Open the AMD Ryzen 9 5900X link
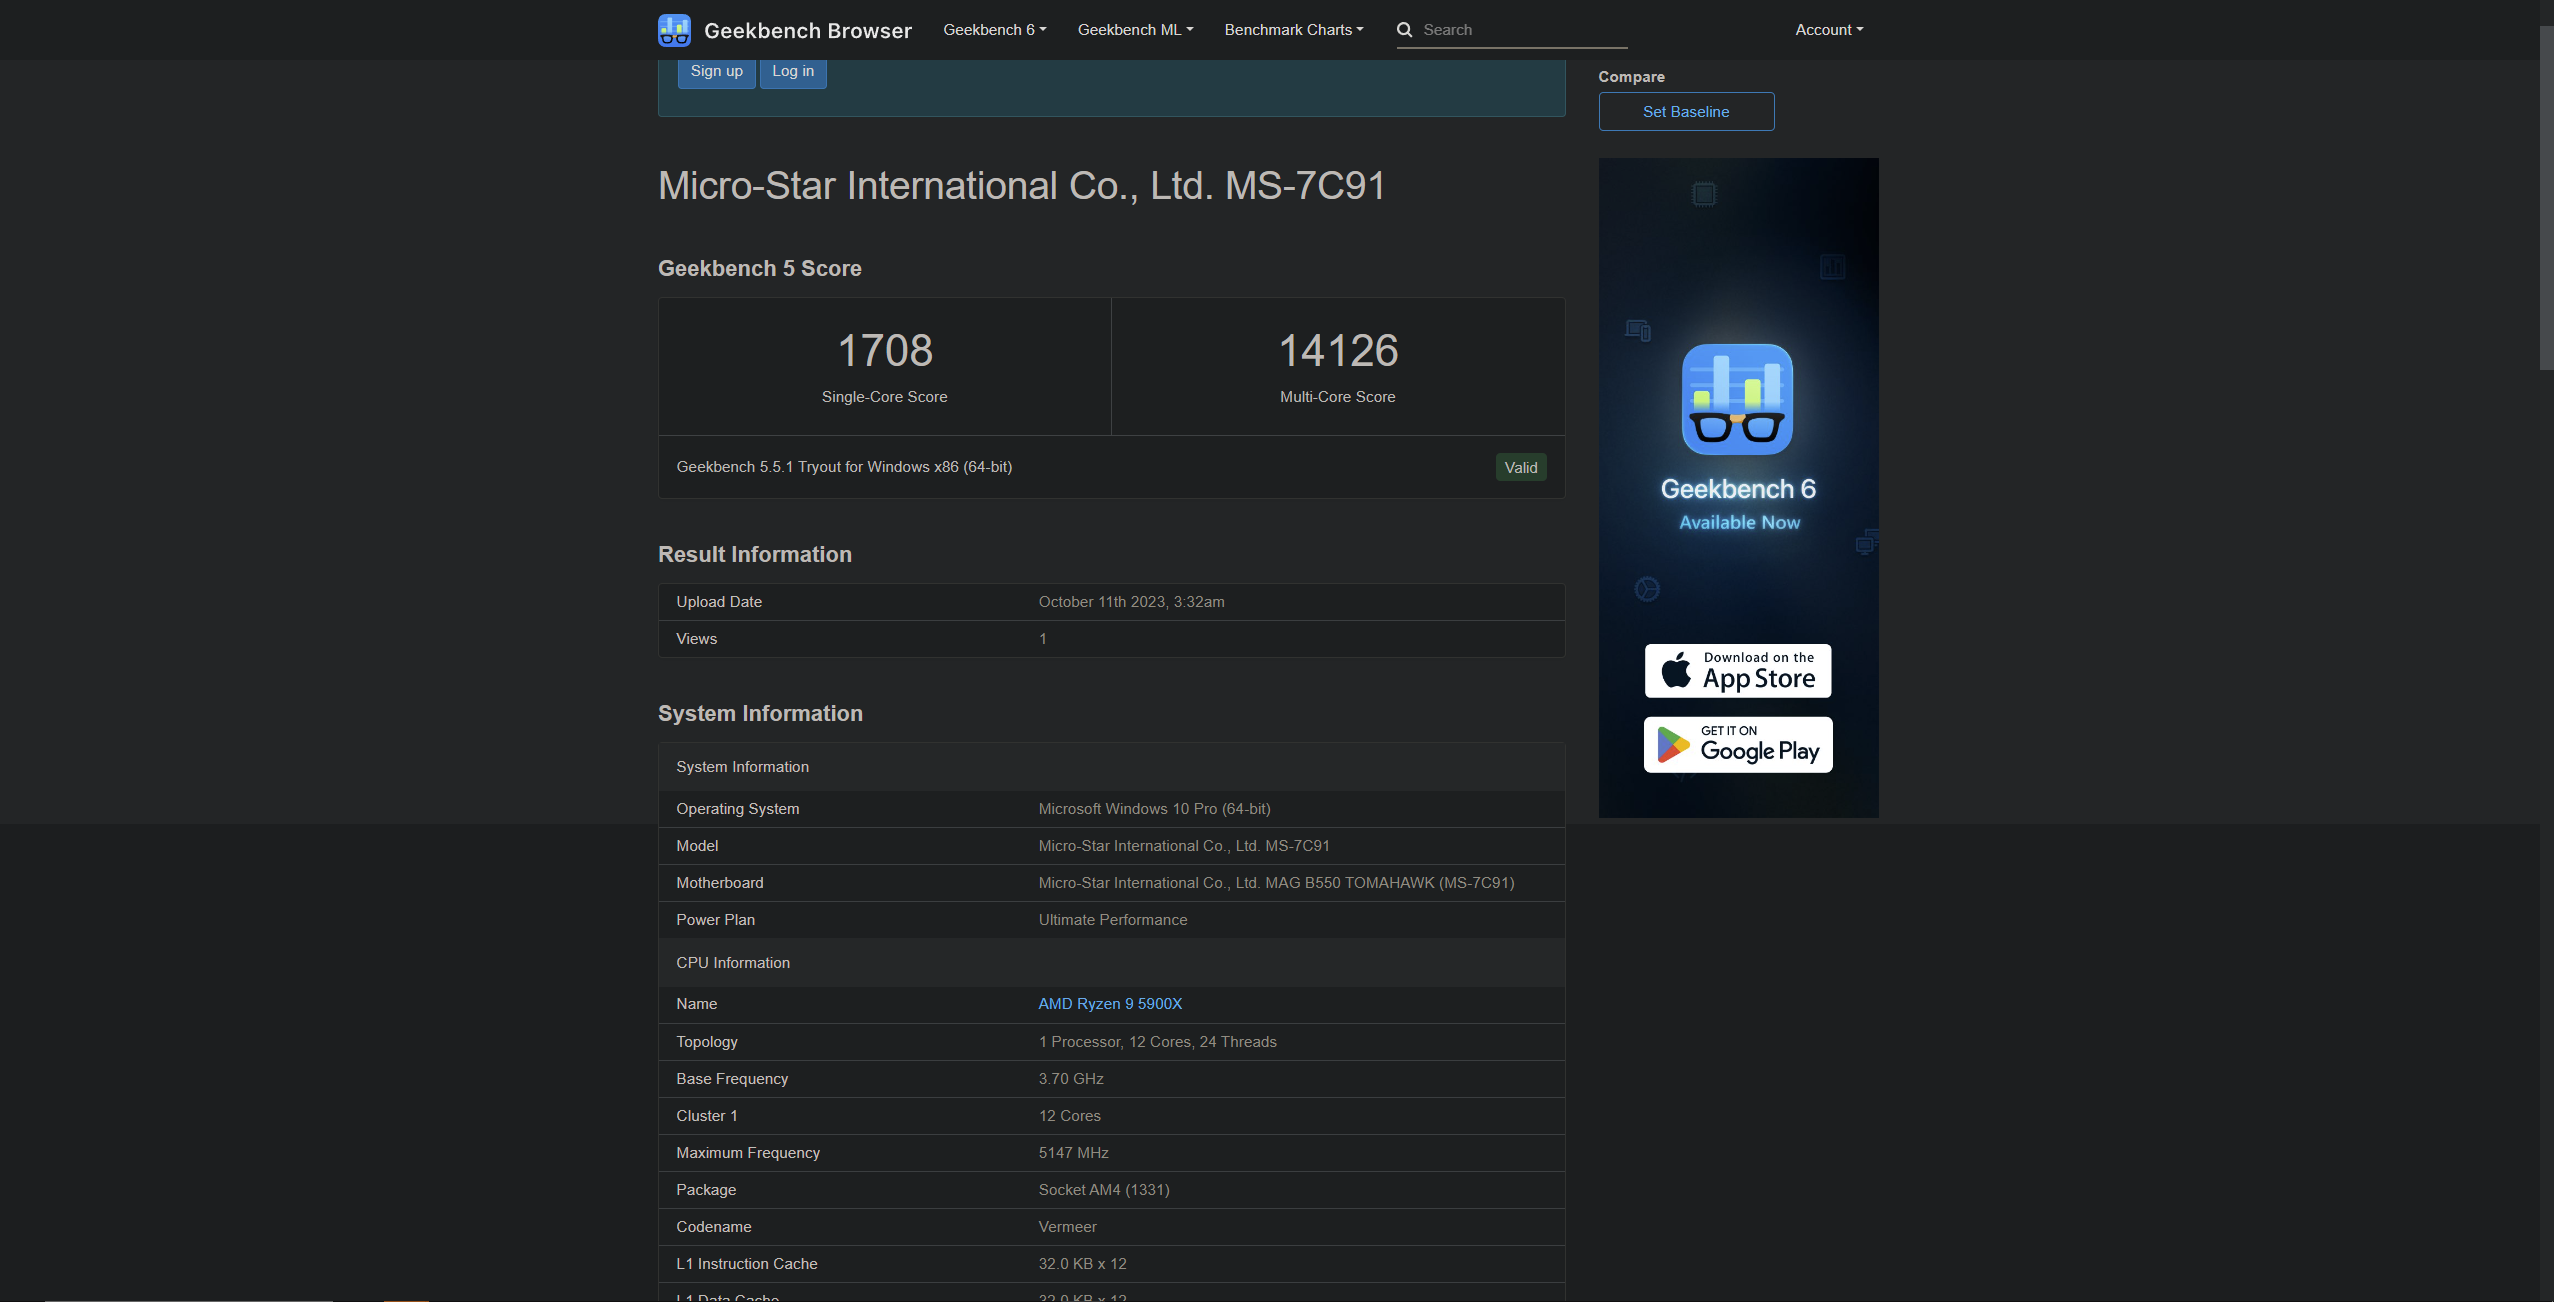This screenshot has height=1302, width=2554. (x=1110, y=1004)
